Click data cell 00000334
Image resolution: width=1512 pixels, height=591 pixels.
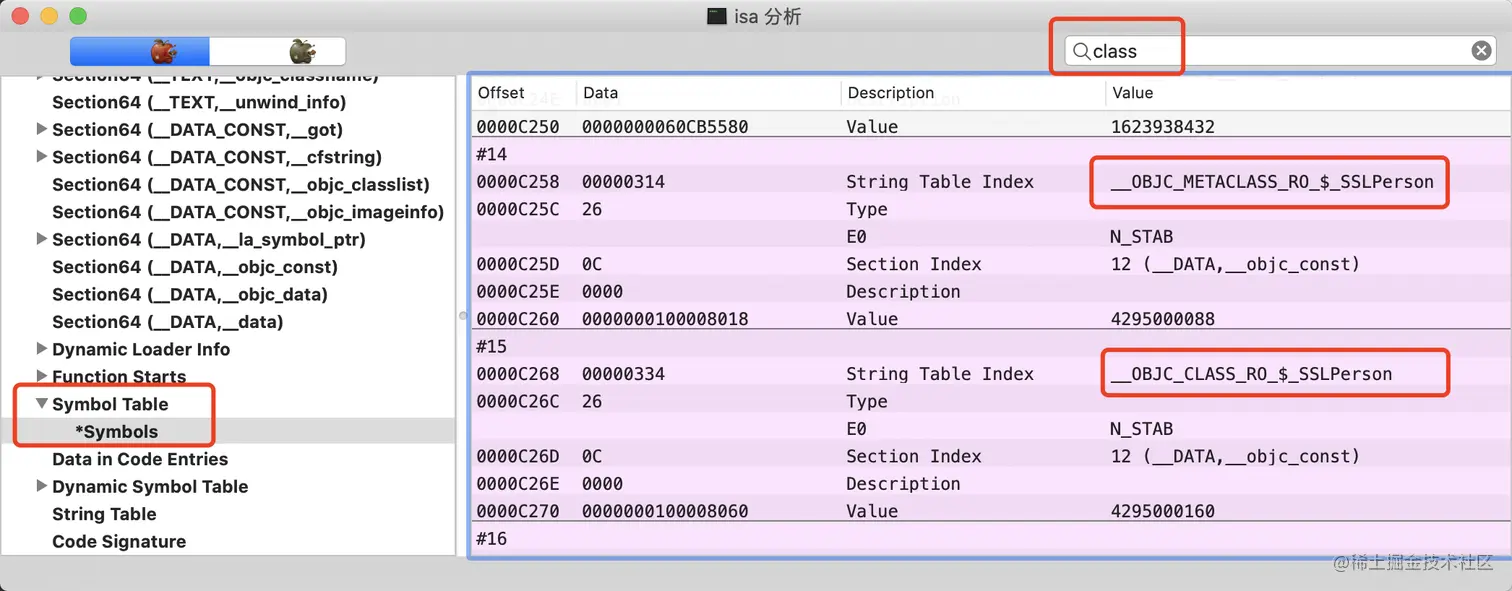click(623, 374)
